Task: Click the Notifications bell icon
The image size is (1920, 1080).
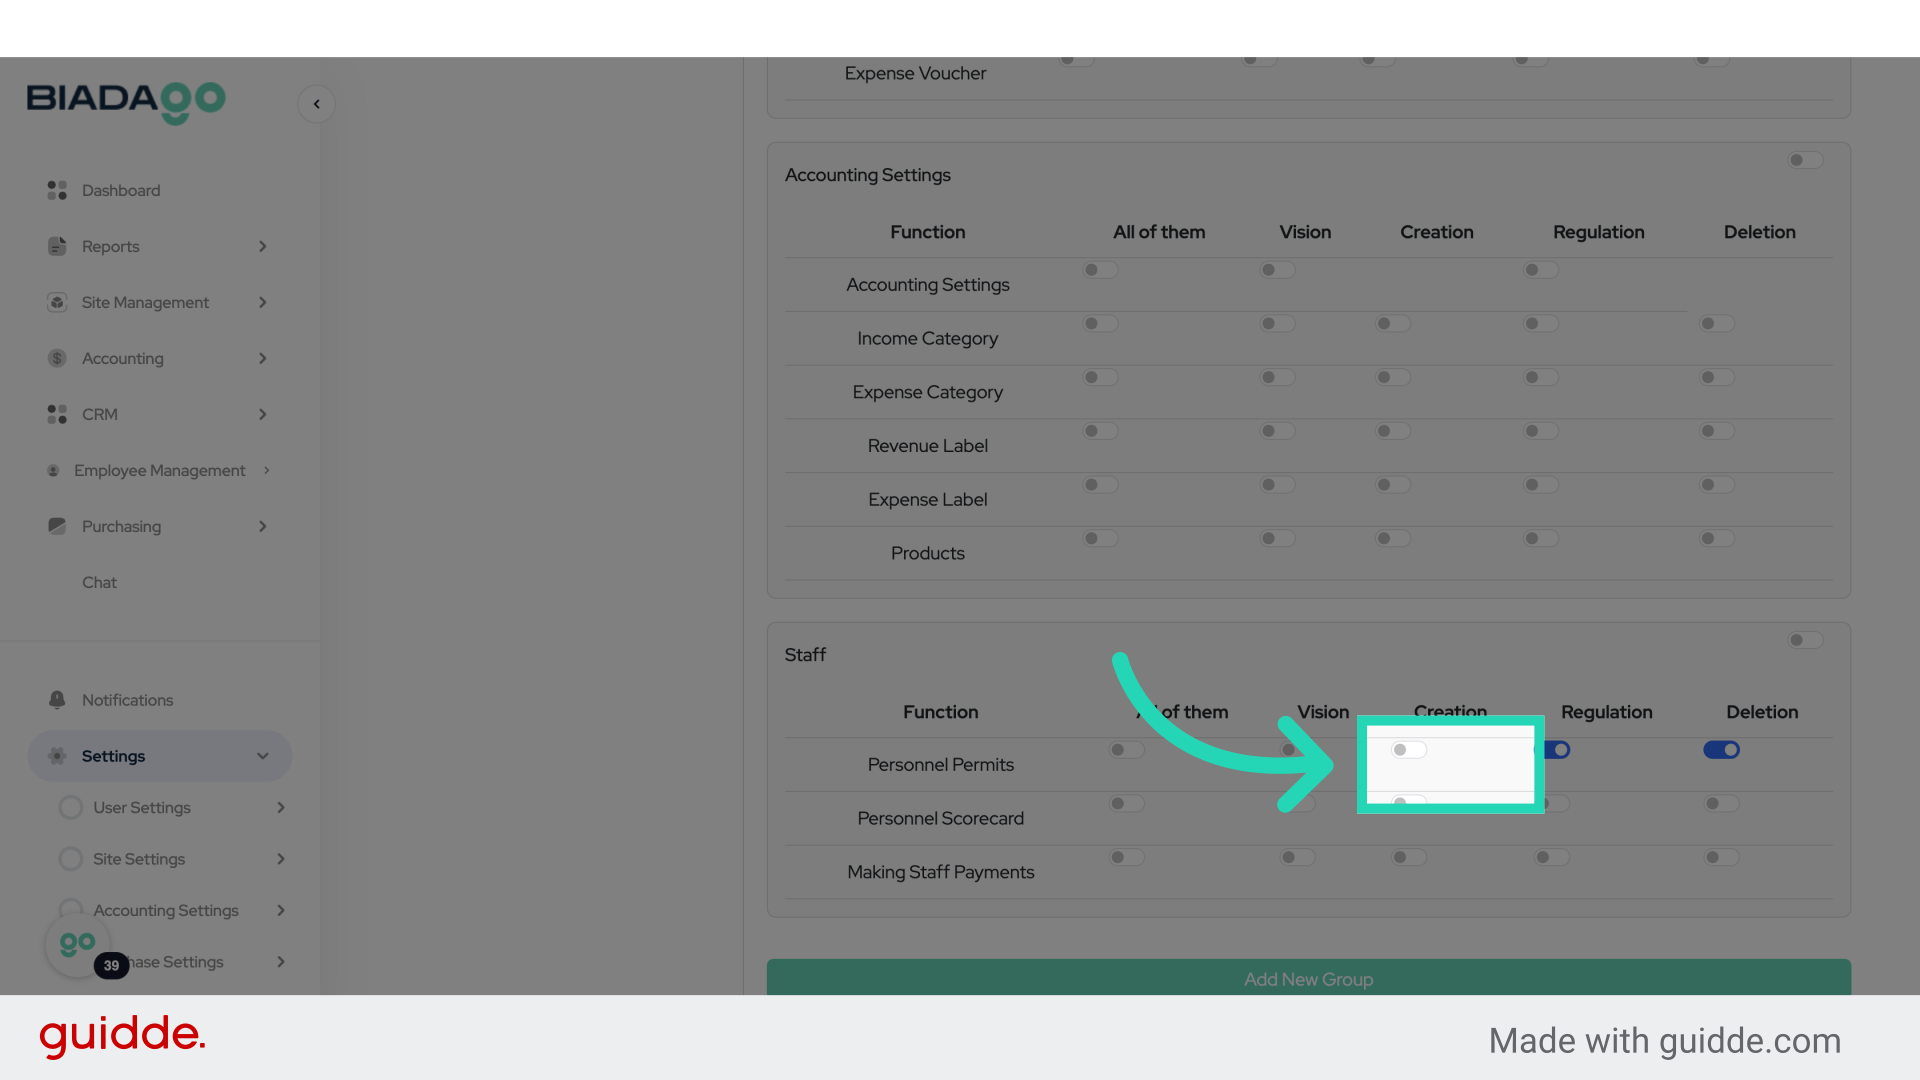Action: click(57, 700)
